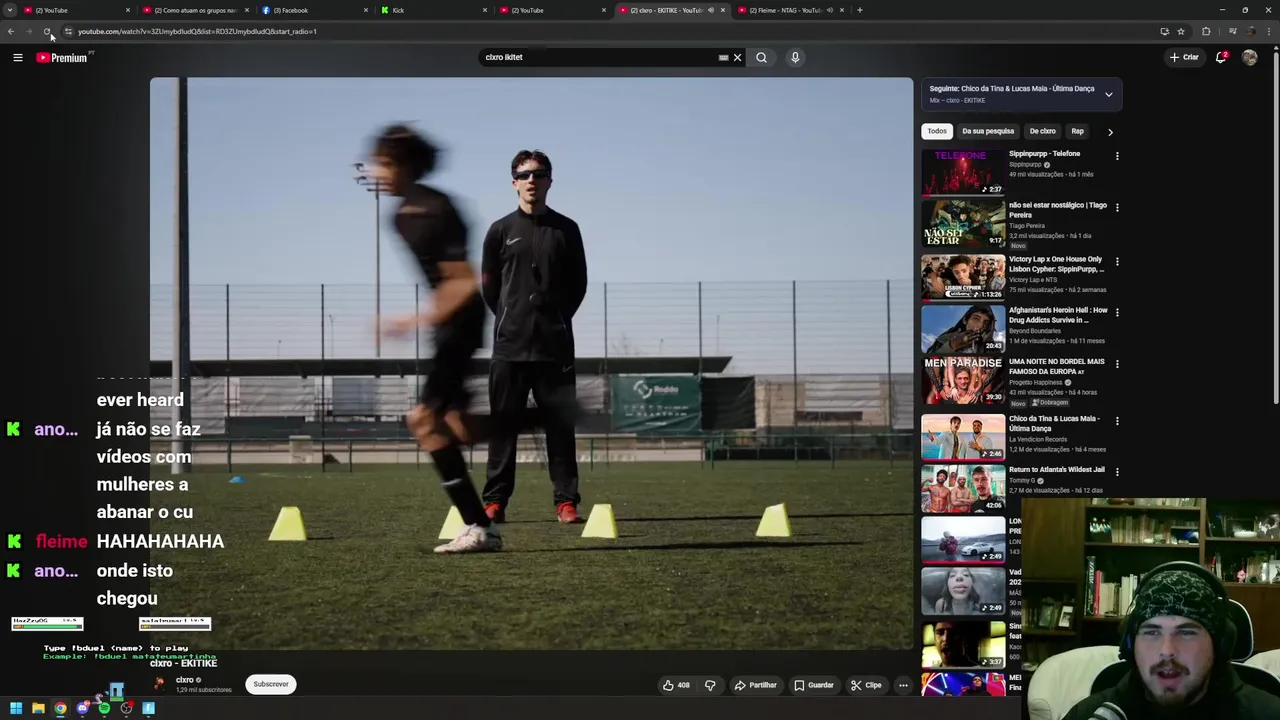
Task: Open the account avatar menu
Action: coord(1249,58)
